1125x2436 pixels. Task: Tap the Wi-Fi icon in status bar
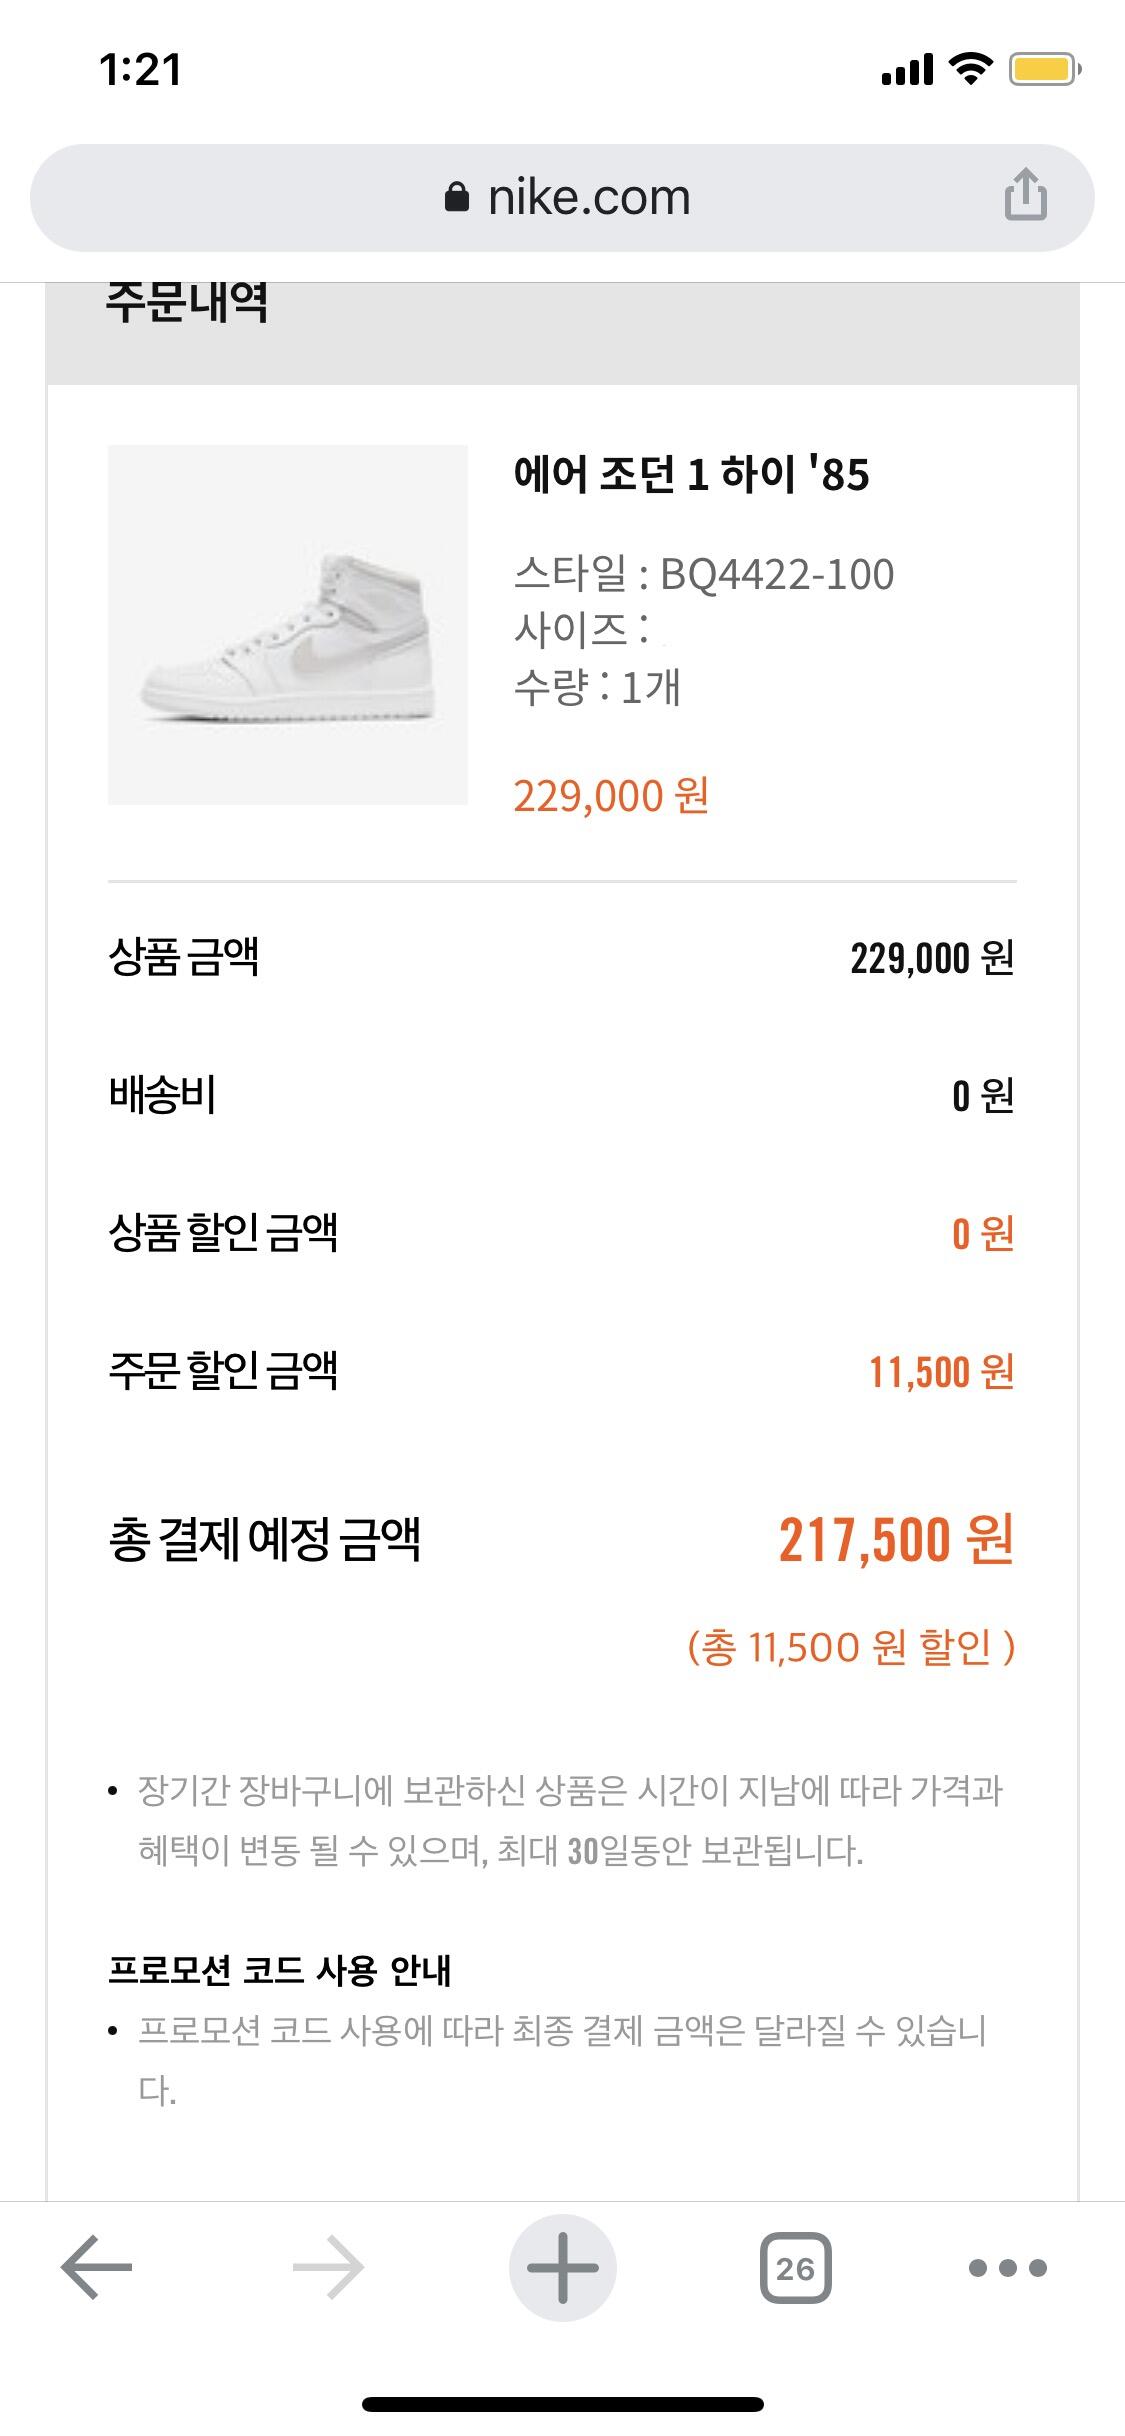click(x=968, y=69)
